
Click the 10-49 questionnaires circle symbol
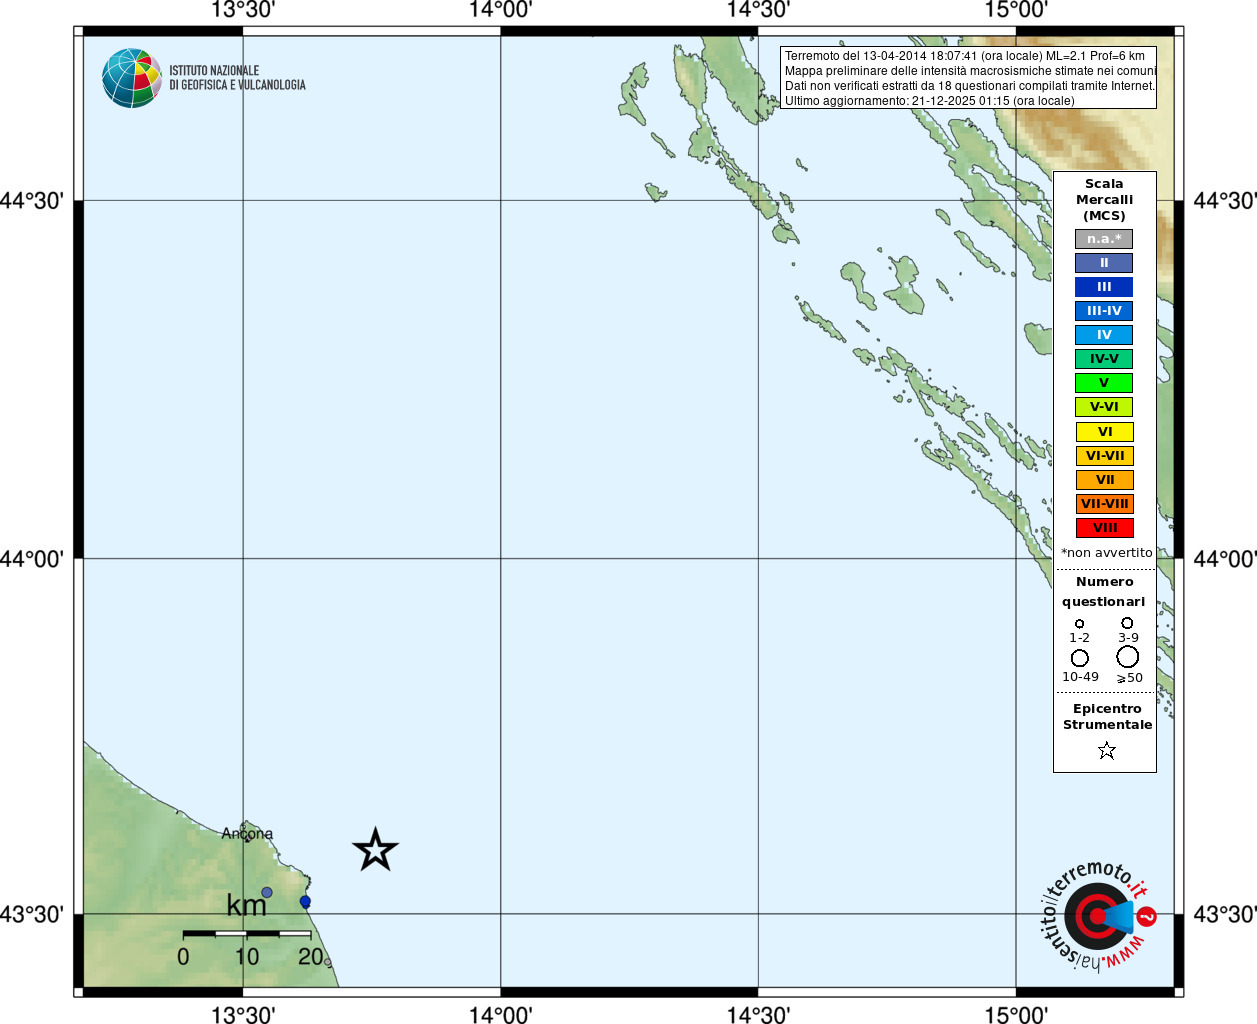tap(1080, 658)
